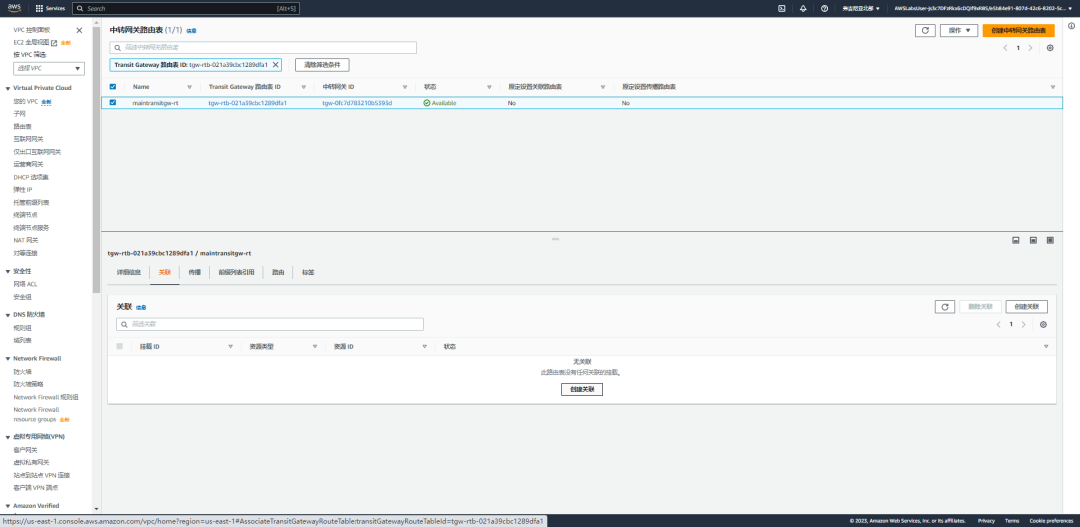This screenshot has width=1080, height=527.
Task: Open the tgw-rtb-021a39cbc1289dfa1 link
Action: (247, 103)
